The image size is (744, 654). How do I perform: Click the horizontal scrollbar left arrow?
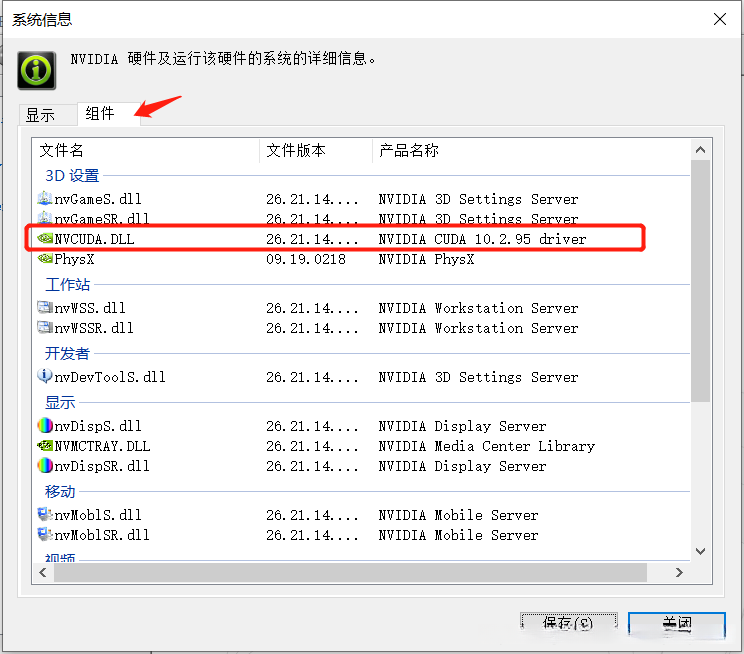click(x=43, y=572)
